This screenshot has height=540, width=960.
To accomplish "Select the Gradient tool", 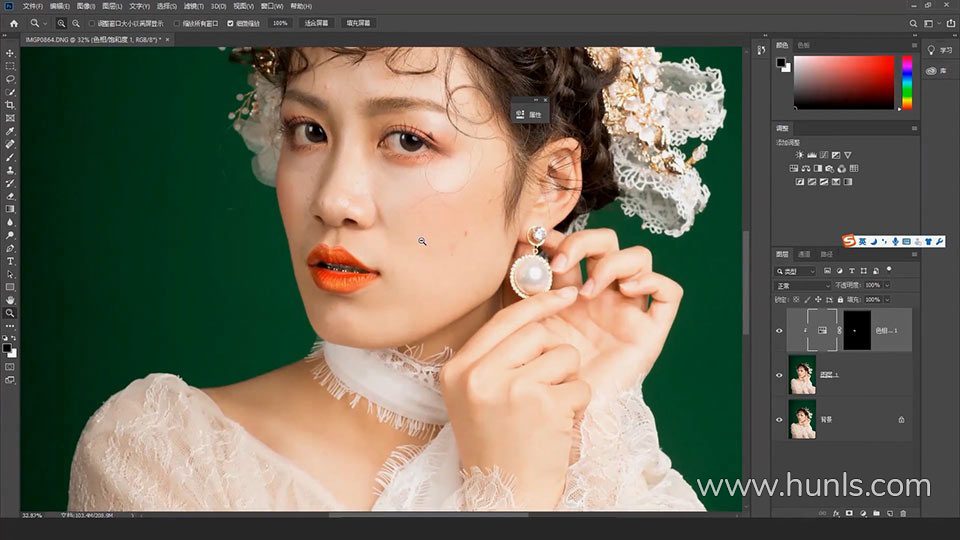I will [10, 209].
